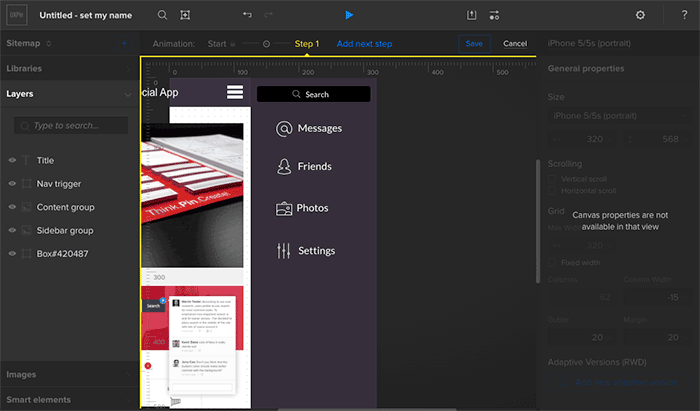Click the canvas width value 320

tap(583, 139)
